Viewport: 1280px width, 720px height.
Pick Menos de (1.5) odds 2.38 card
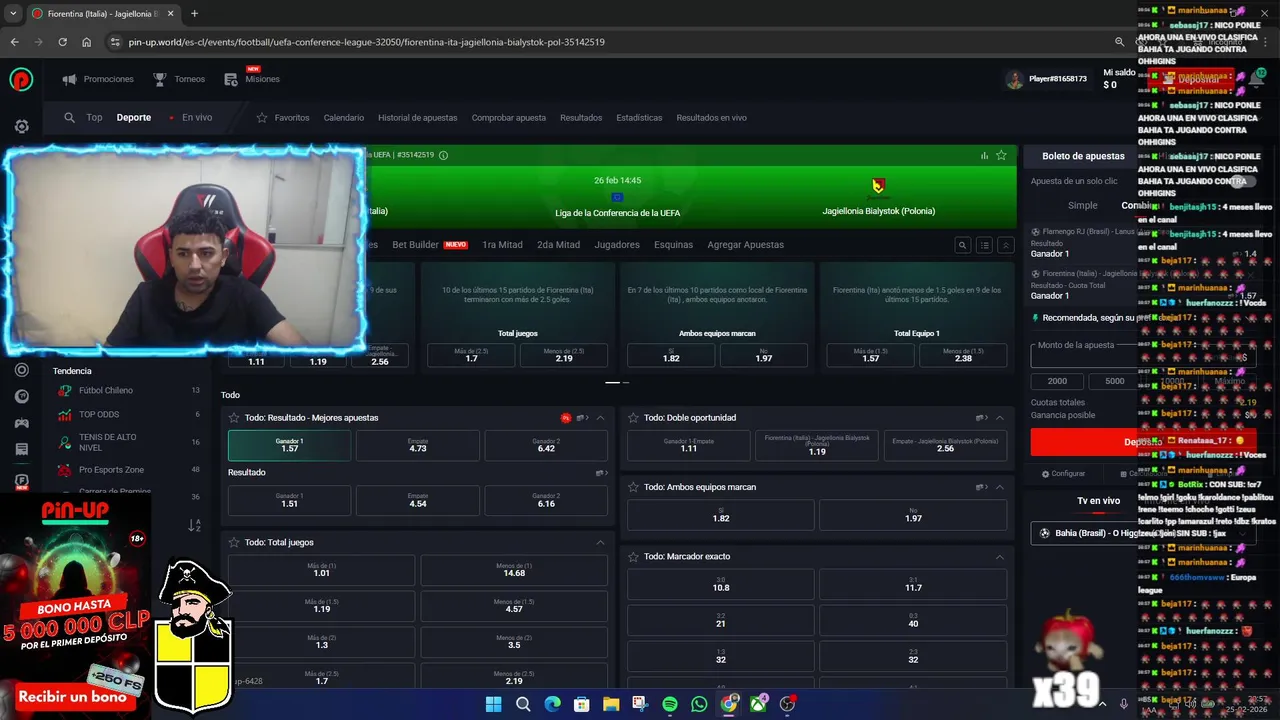click(963, 355)
